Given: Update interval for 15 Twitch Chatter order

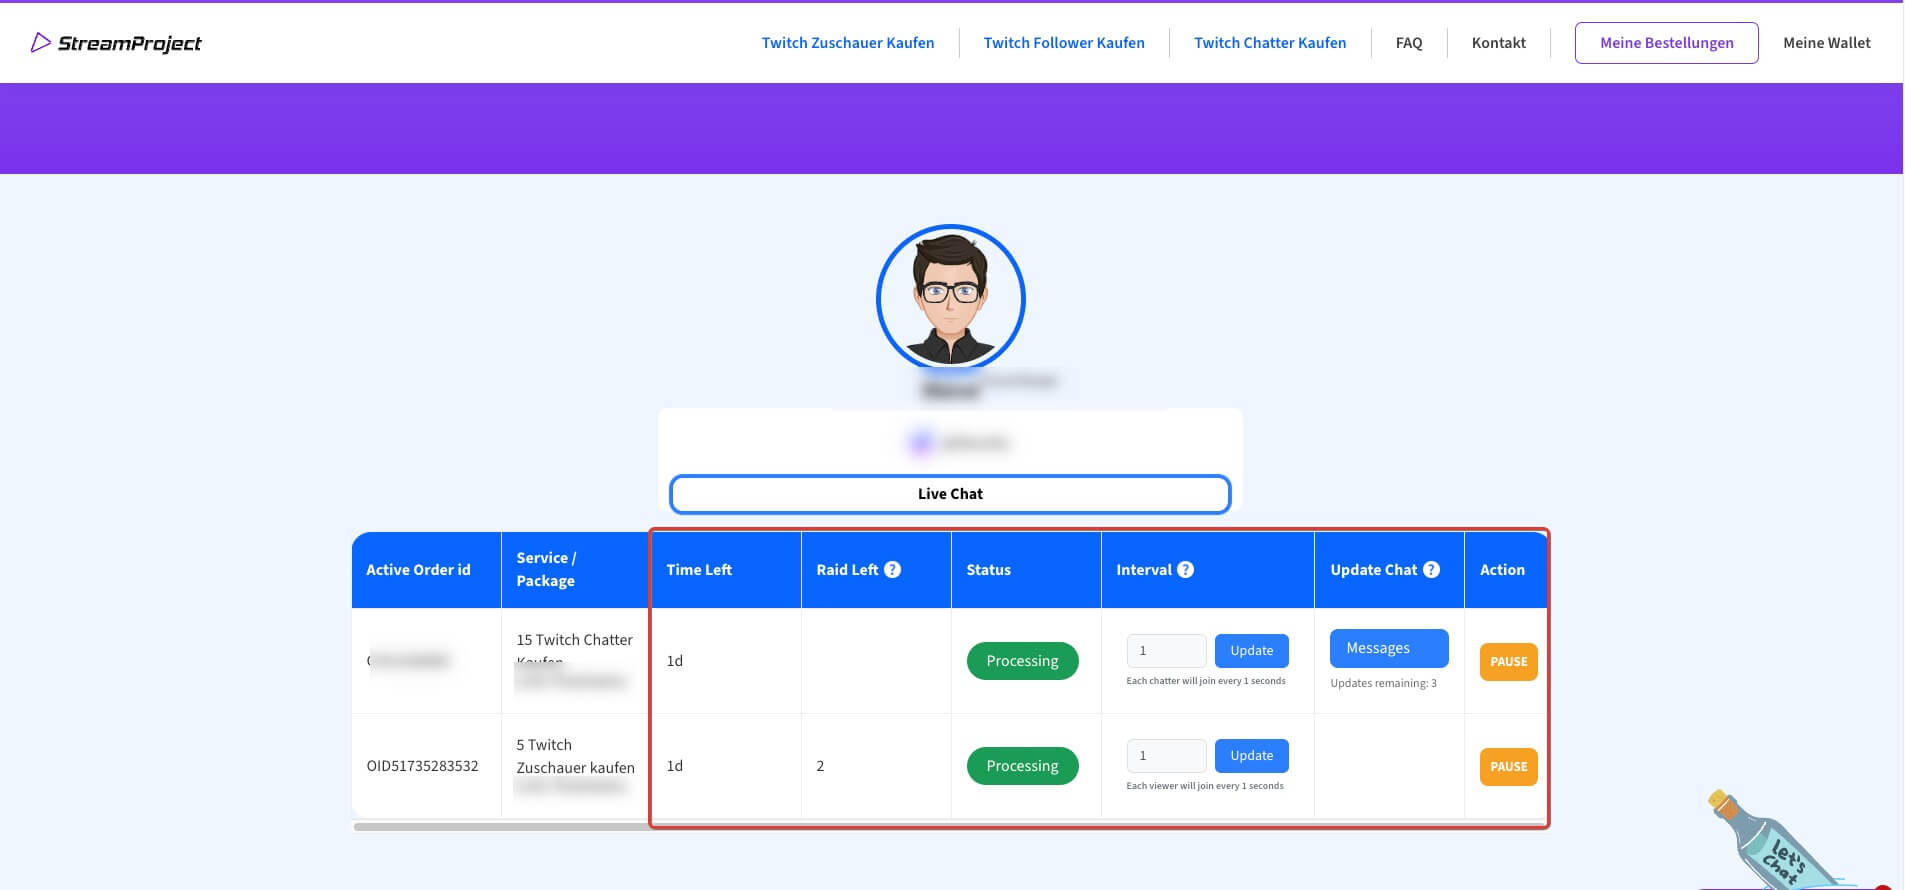Looking at the screenshot, I should [x=1252, y=651].
